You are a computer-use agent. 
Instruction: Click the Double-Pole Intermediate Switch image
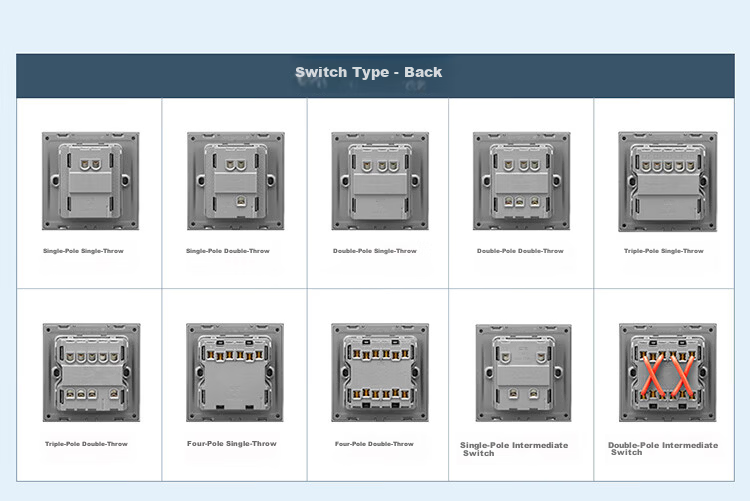click(x=668, y=372)
